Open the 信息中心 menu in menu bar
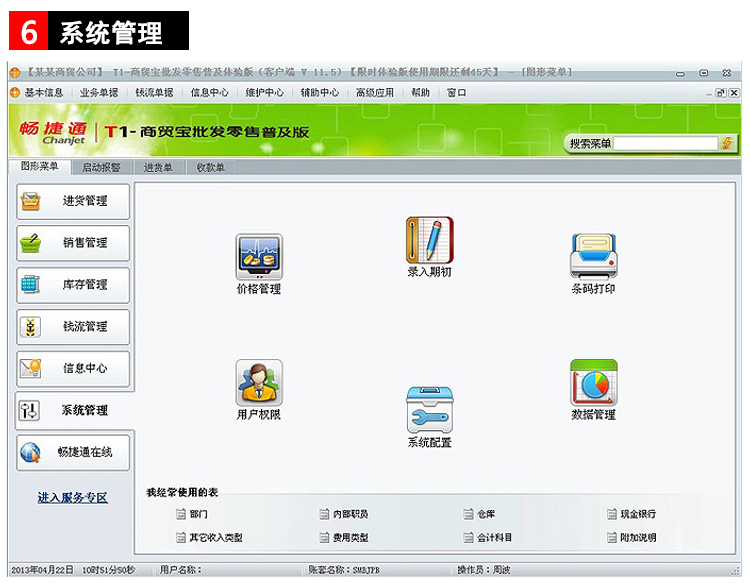This screenshot has height=583, width=750. point(210,92)
